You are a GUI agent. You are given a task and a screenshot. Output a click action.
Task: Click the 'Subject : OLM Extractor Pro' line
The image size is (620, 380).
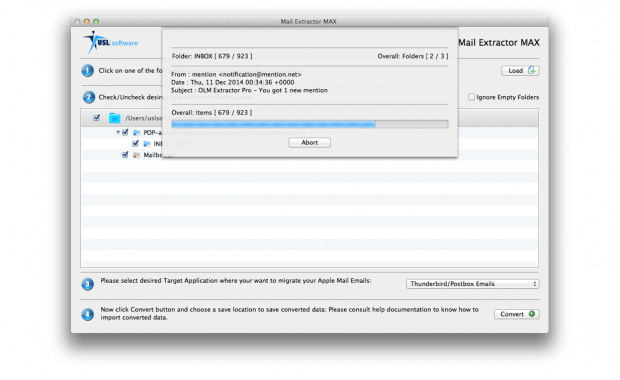[x=249, y=90]
